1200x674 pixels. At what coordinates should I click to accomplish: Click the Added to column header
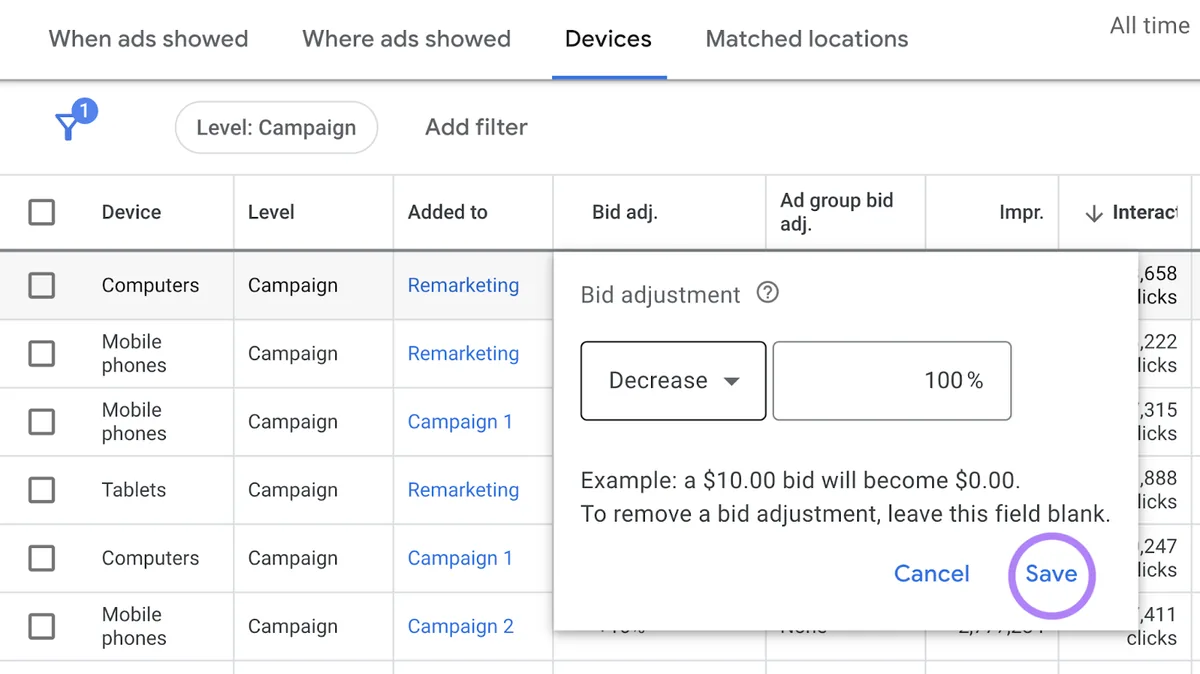coord(447,212)
